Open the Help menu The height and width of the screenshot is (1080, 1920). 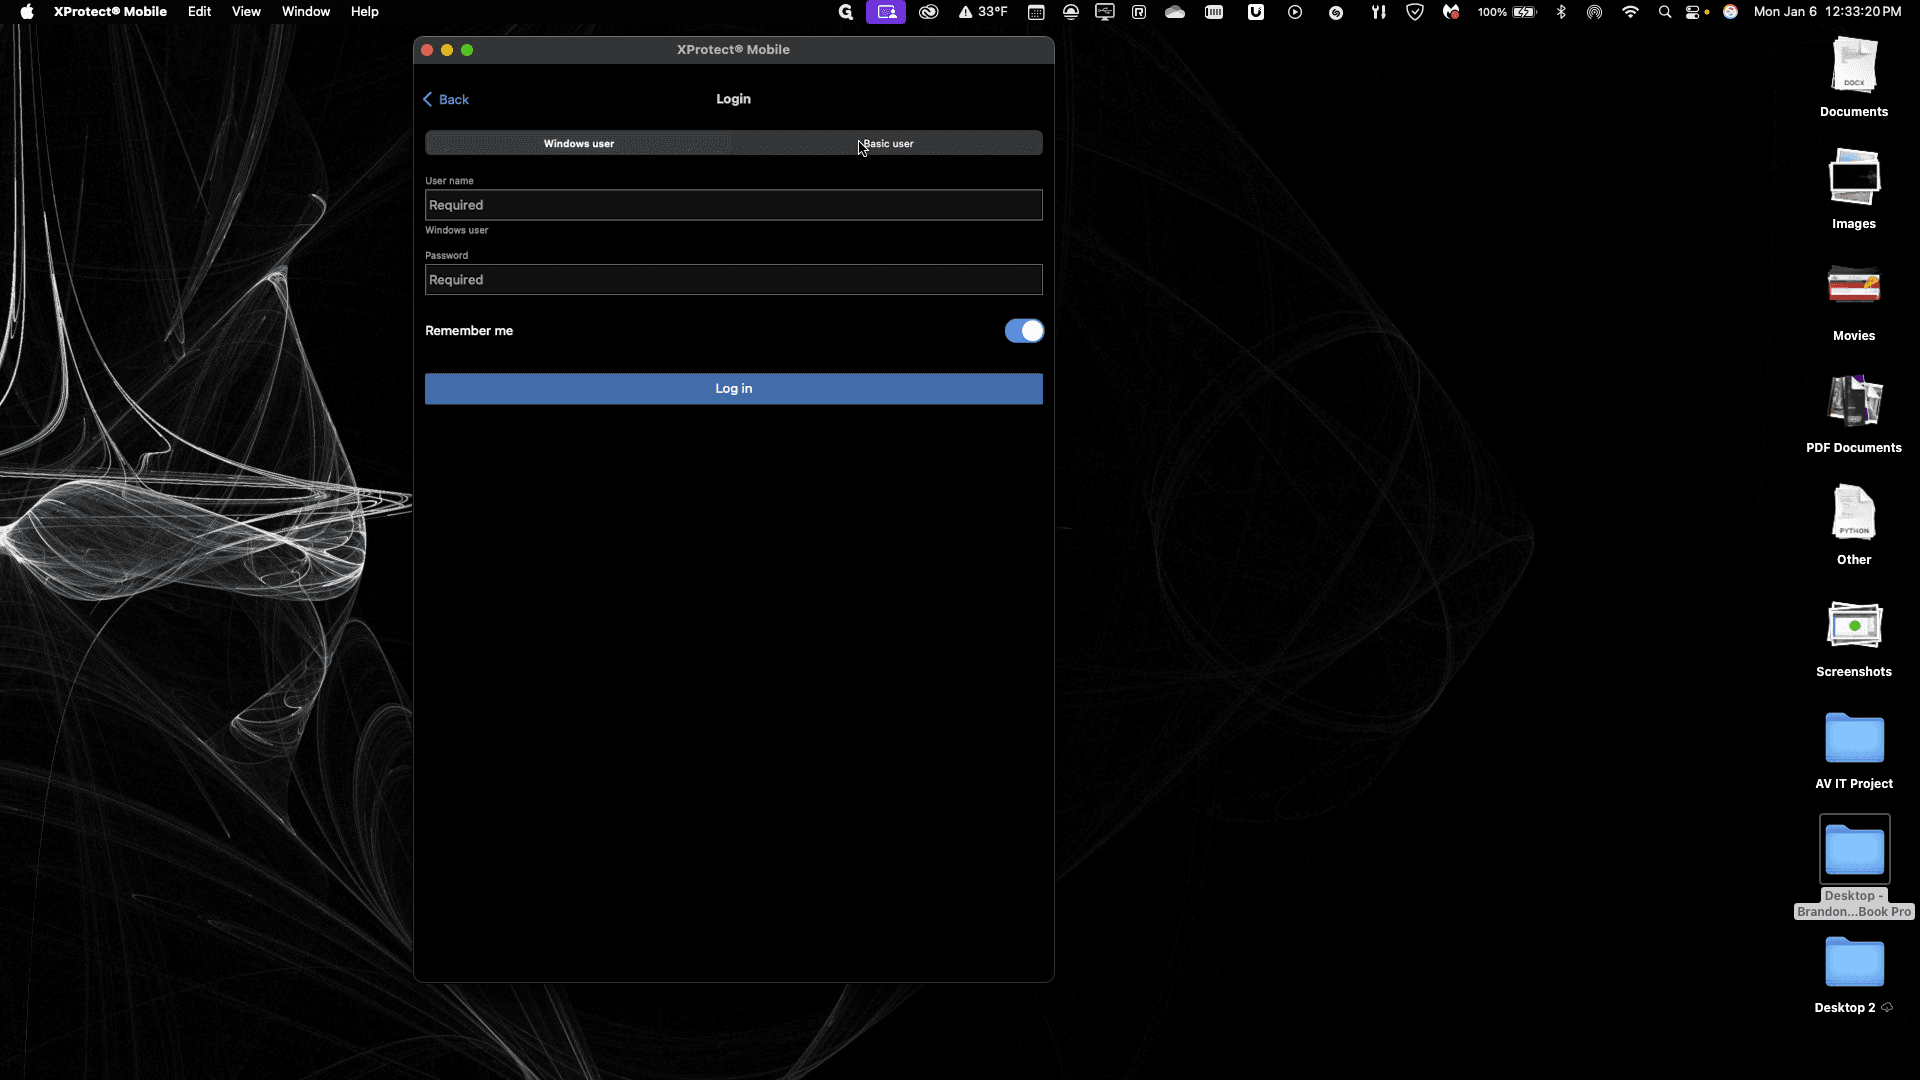click(364, 12)
